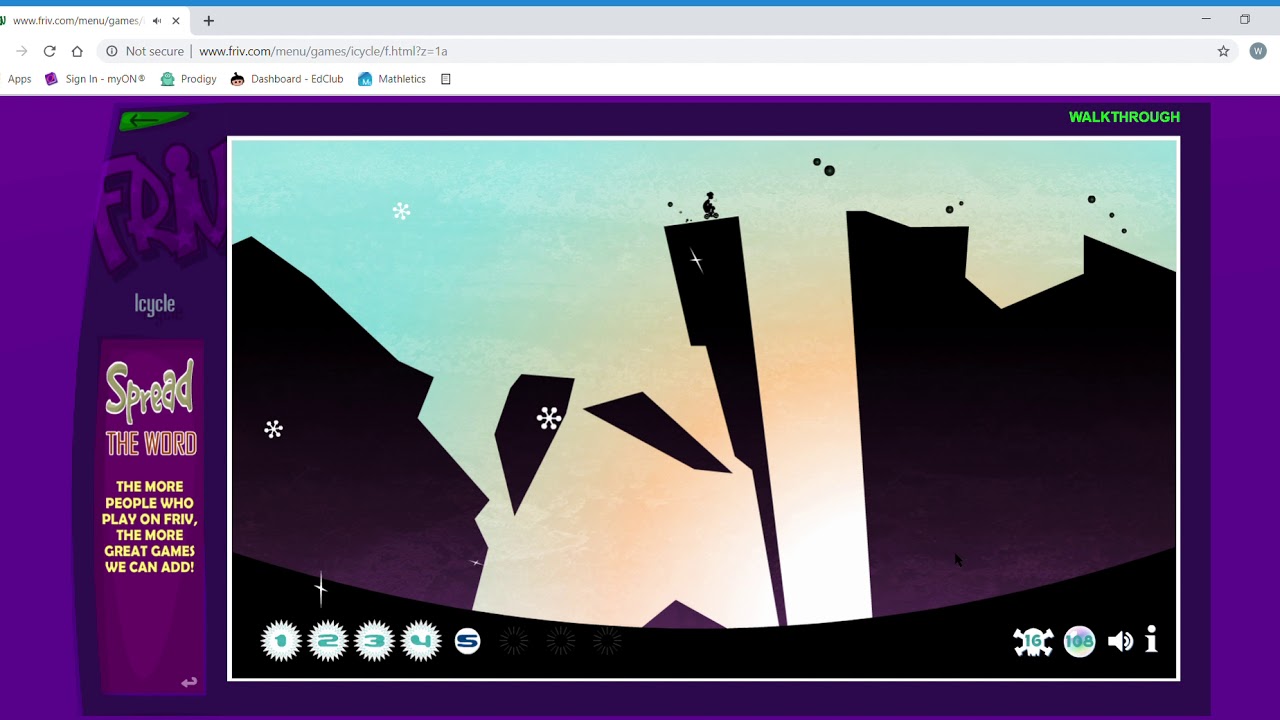
Task: Click the browser forward arrow
Action: click(x=21, y=51)
